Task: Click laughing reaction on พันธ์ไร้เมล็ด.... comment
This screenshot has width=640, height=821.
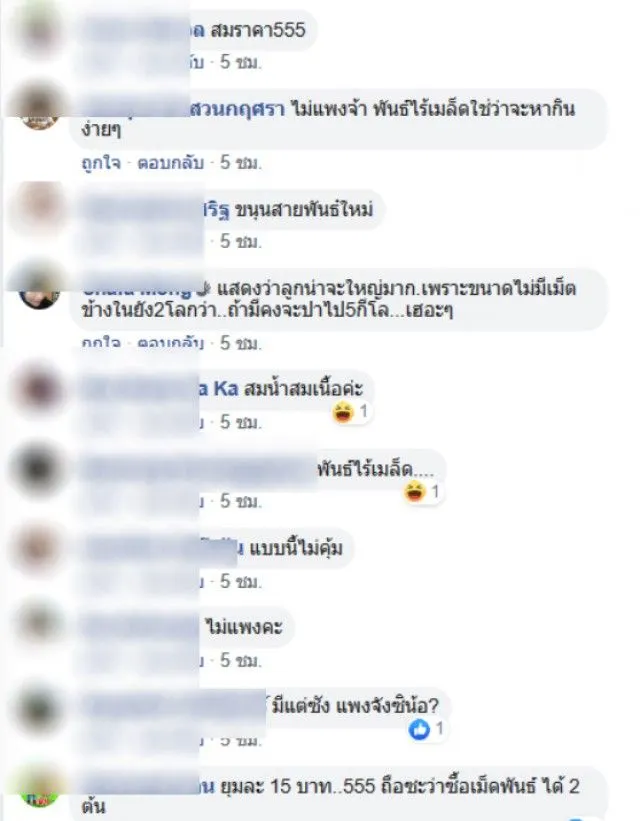Action: coord(415,492)
